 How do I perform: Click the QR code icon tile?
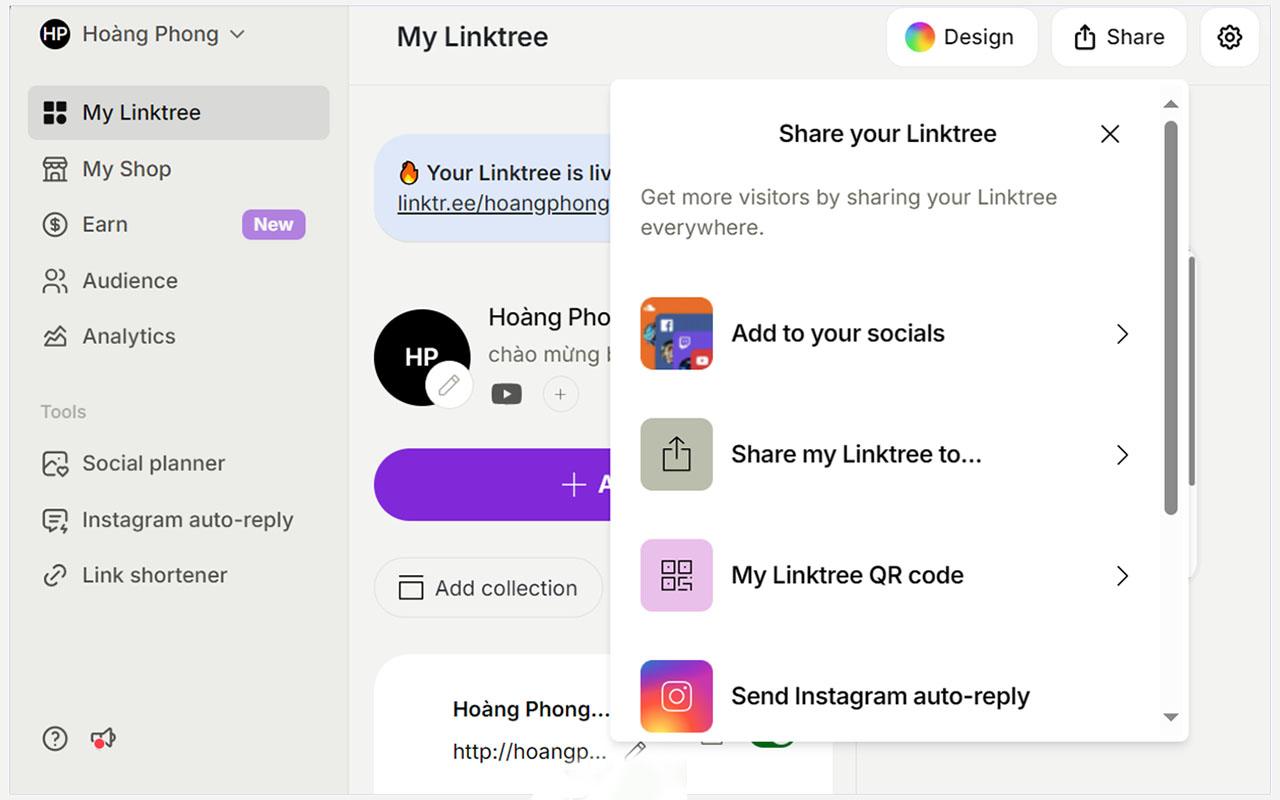[677, 576]
